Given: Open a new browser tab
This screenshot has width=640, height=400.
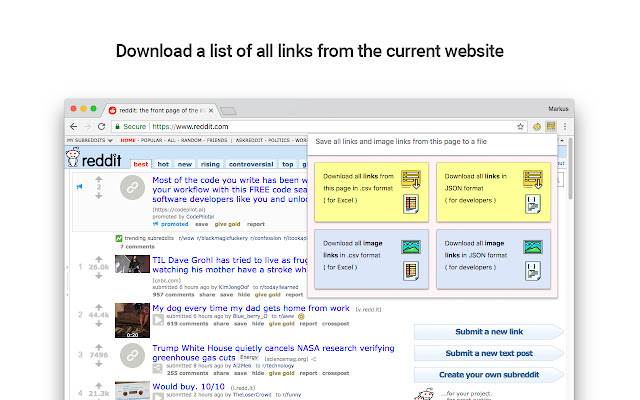Looking at the screenshot, I should click(228, 111).
